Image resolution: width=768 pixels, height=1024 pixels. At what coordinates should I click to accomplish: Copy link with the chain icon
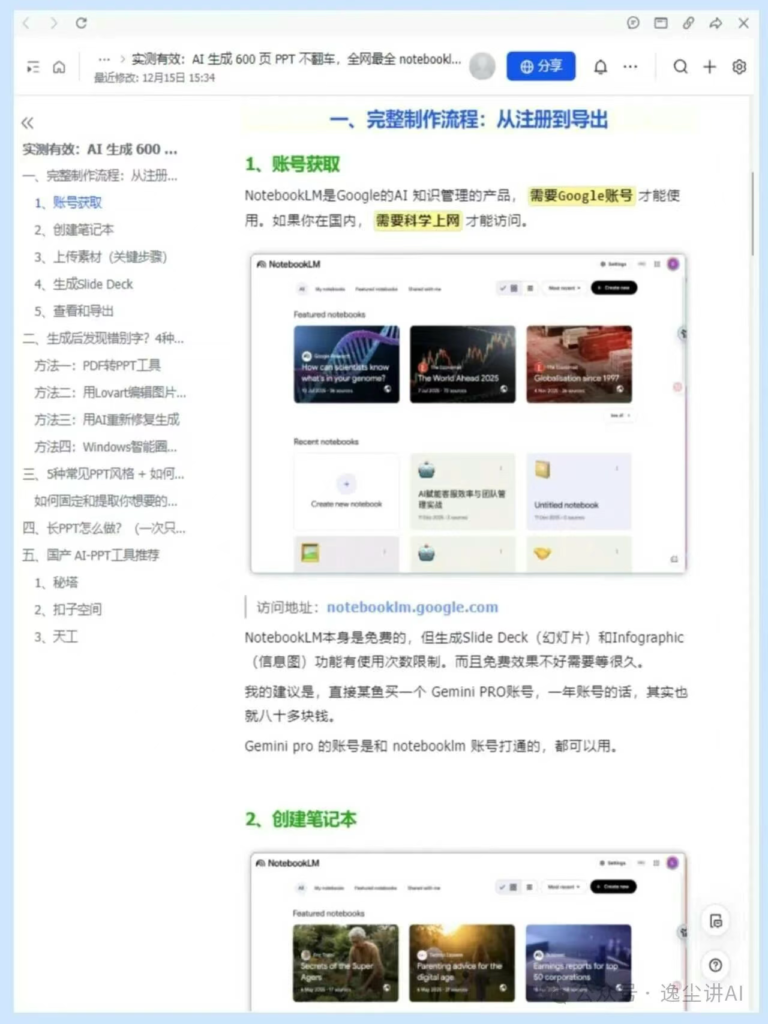(x=688, y=24)
